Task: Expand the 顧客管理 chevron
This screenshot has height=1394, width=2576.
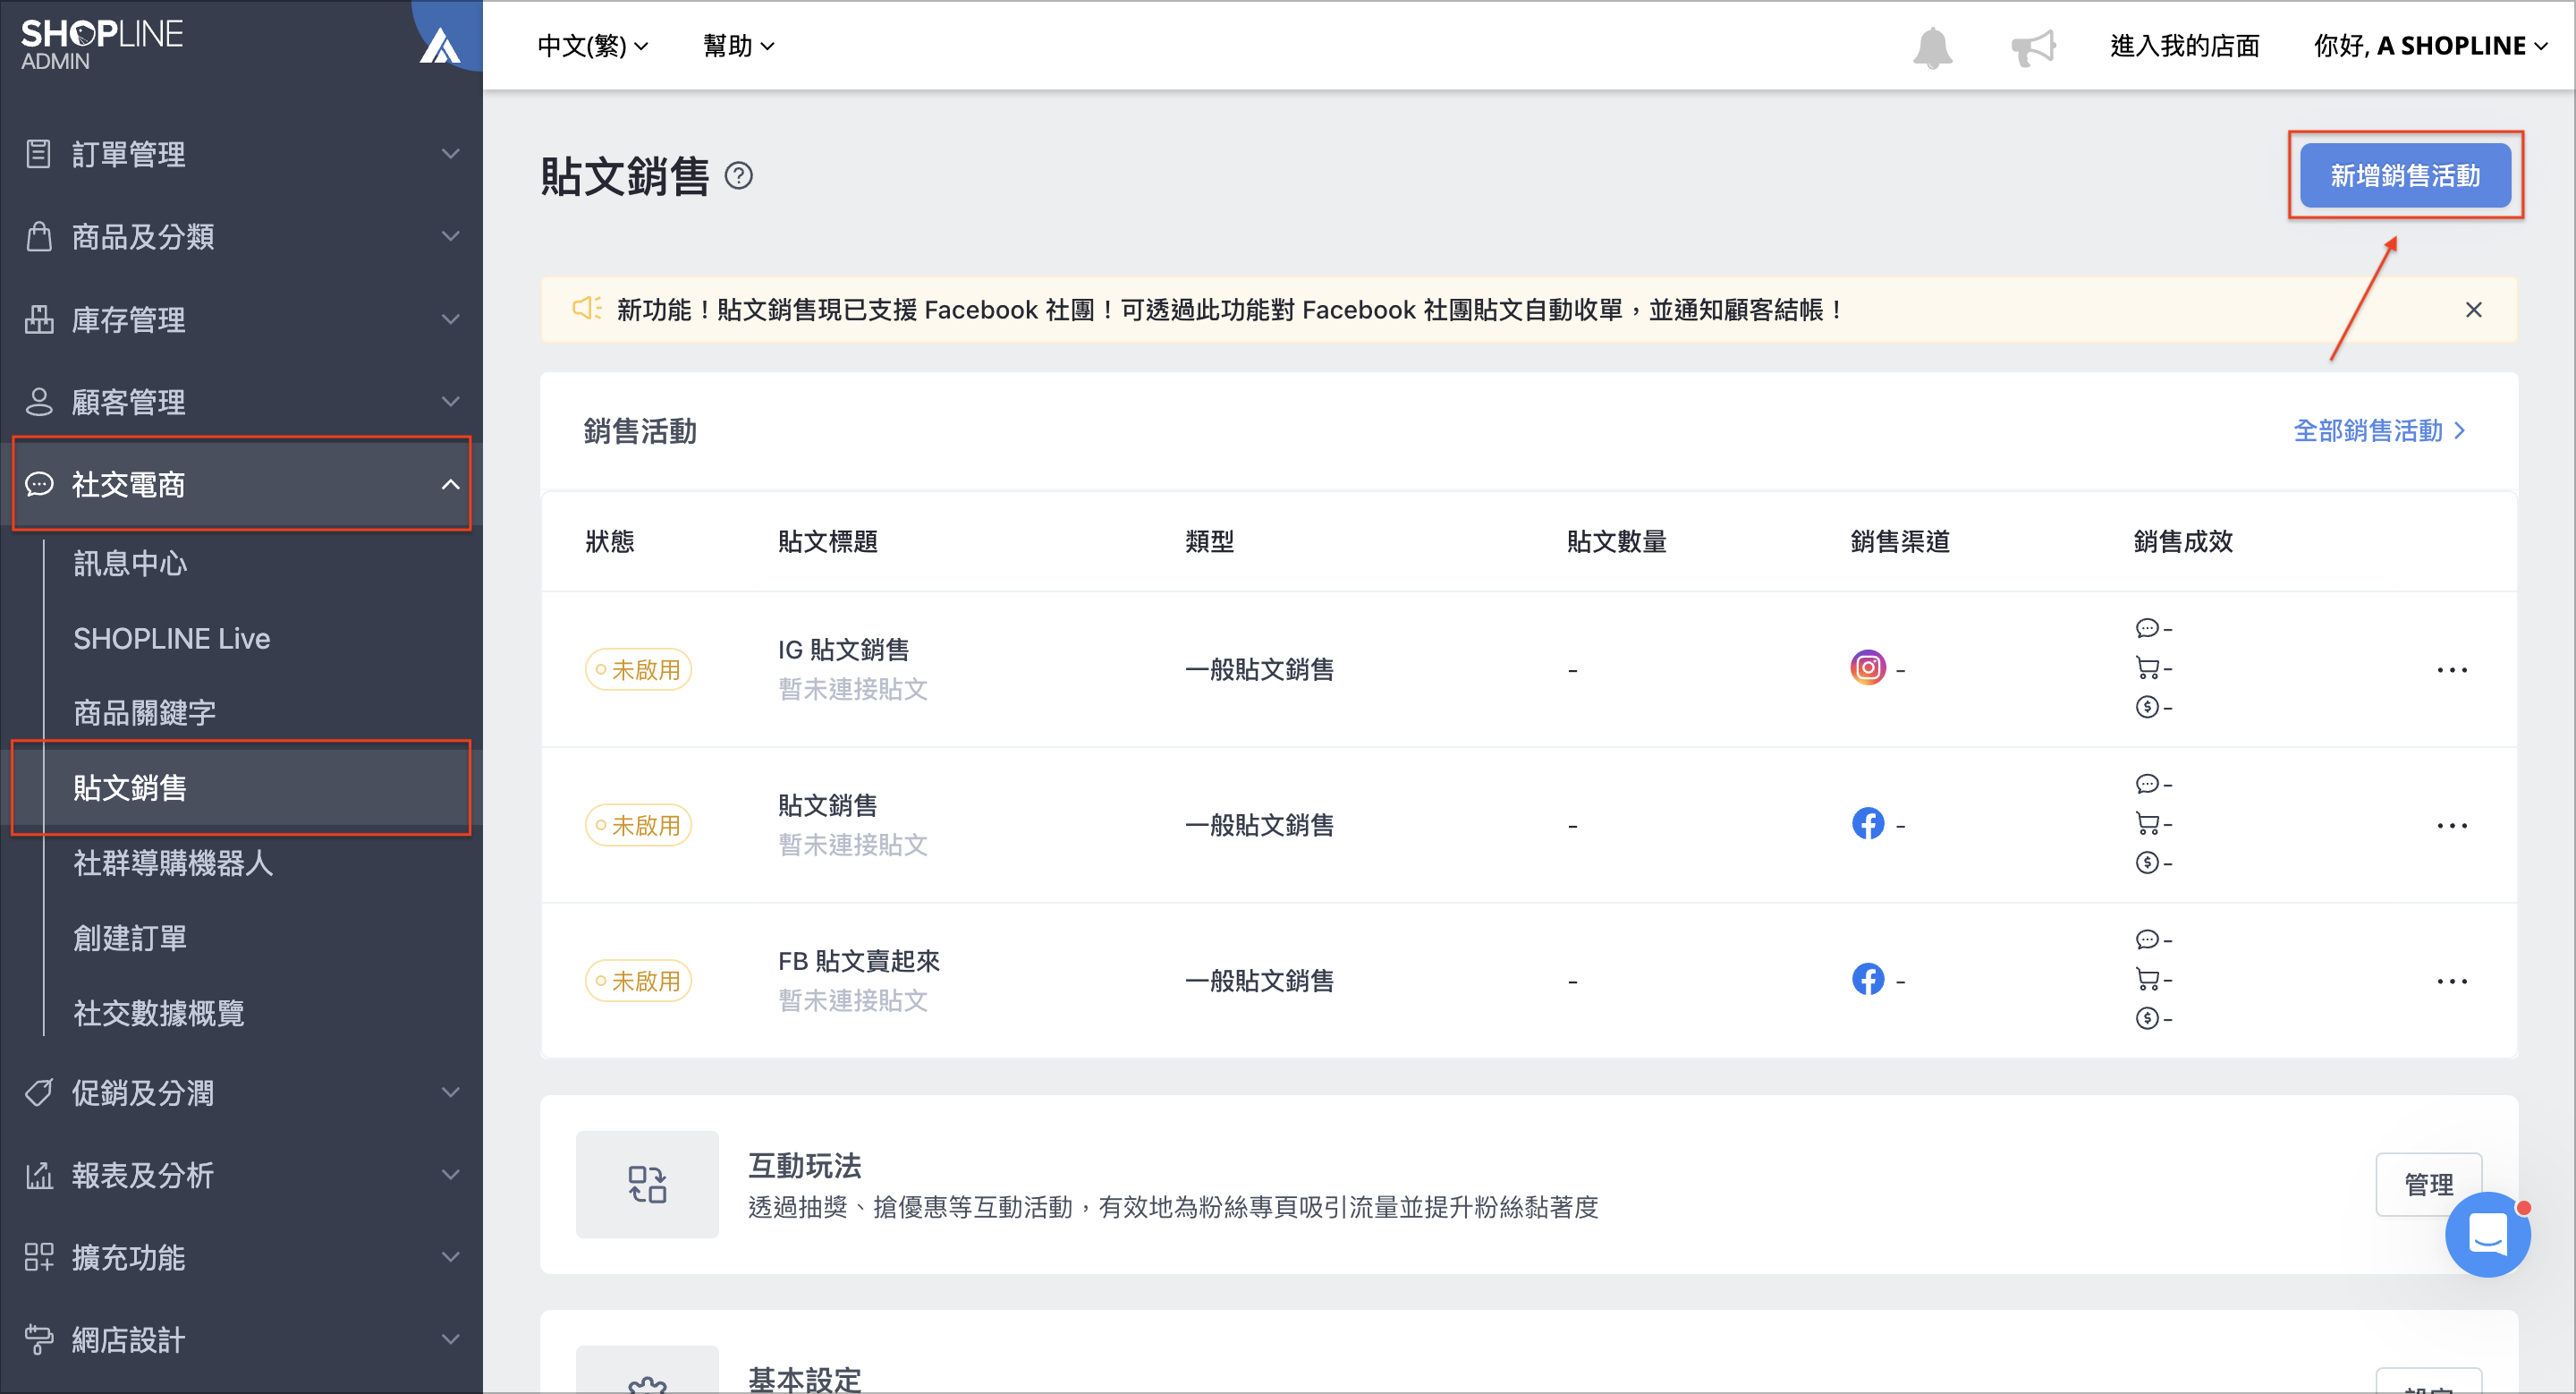Action: (x=451, y=402)
